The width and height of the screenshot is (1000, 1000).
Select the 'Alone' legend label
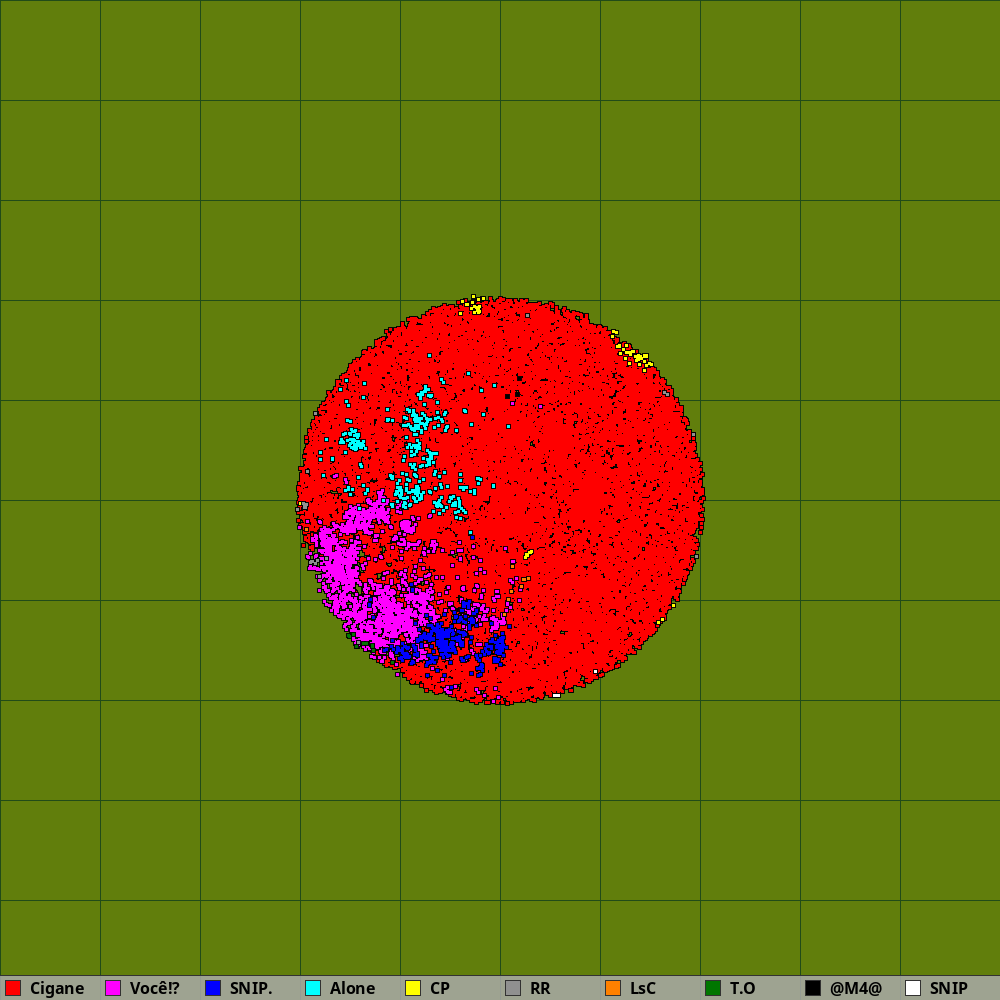pos(352,989)
